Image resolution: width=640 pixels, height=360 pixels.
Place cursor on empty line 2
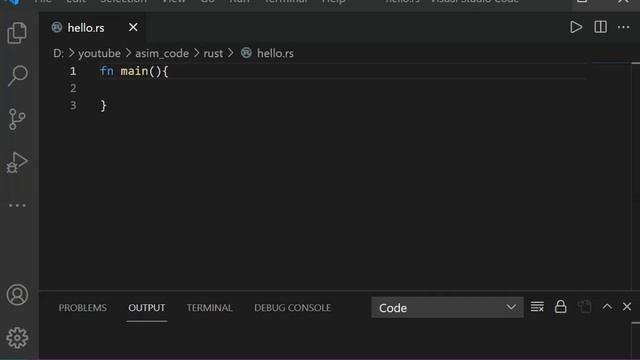343,89
